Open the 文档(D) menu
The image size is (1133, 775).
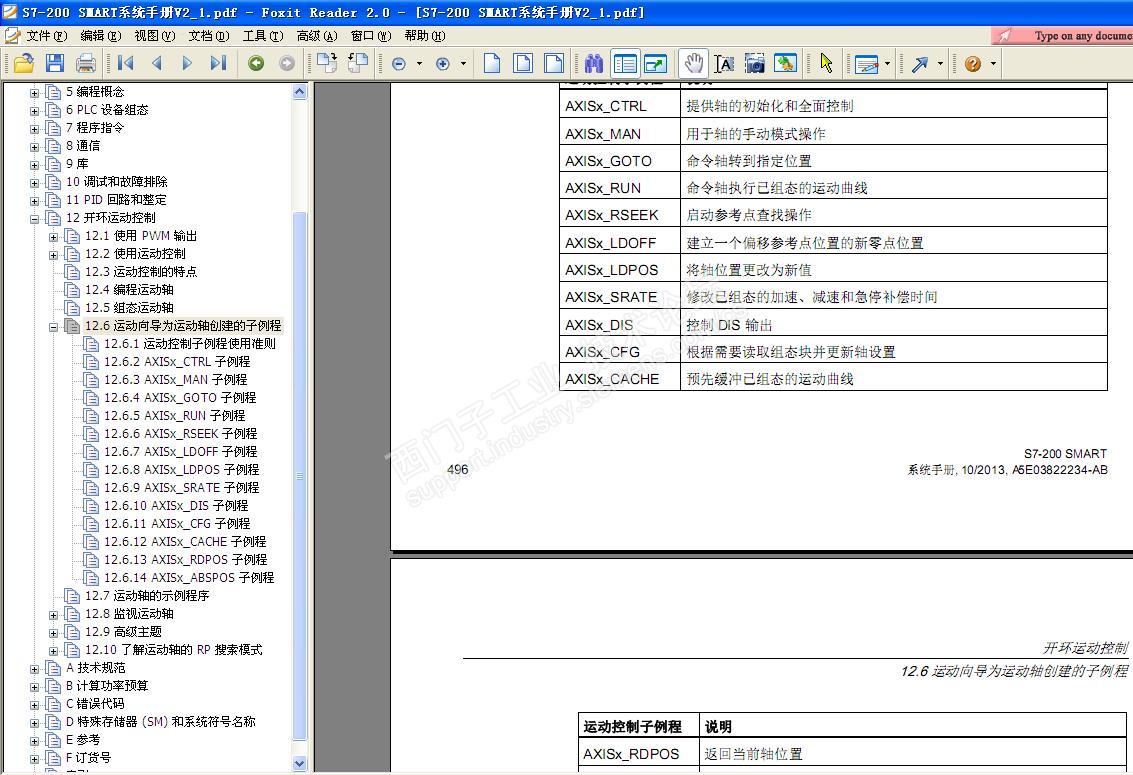tap(209, 35)
